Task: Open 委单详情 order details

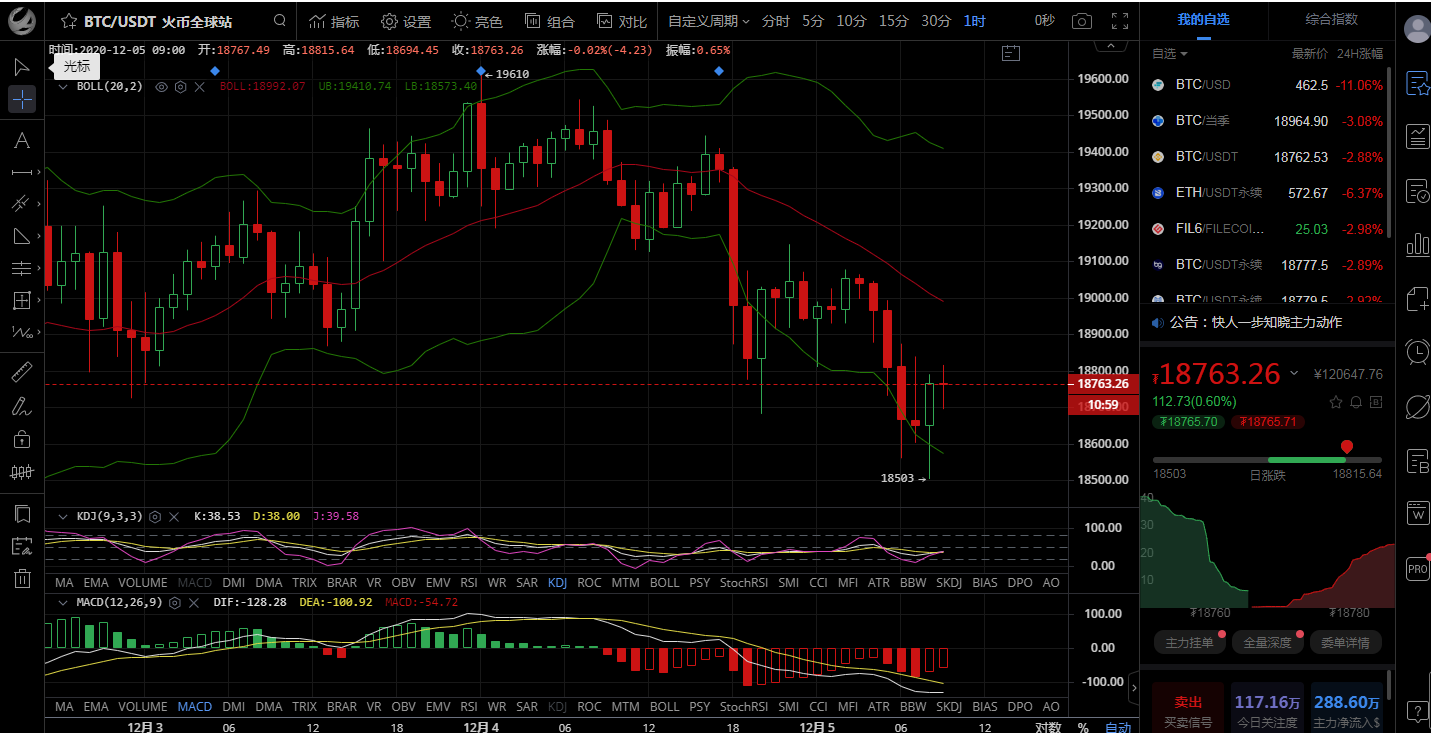Action: coord(1346,643)
